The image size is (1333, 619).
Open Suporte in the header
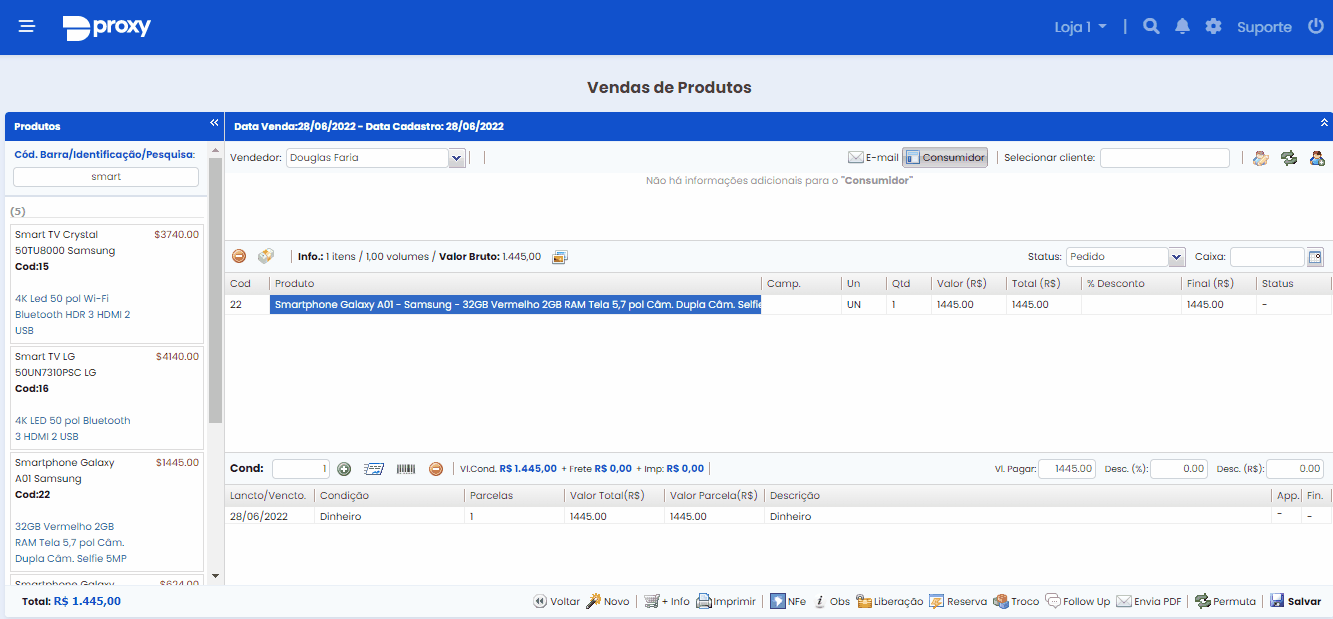(x=1264, y=27)
